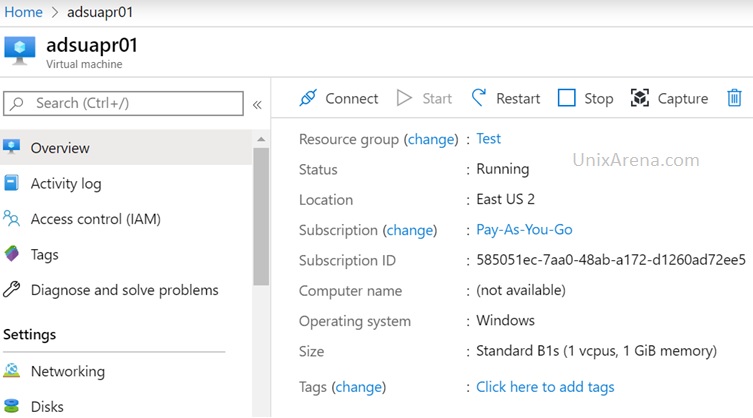The image size is (753, 418).
Task: Click change link next to Resource group
Action: [431, 139]
